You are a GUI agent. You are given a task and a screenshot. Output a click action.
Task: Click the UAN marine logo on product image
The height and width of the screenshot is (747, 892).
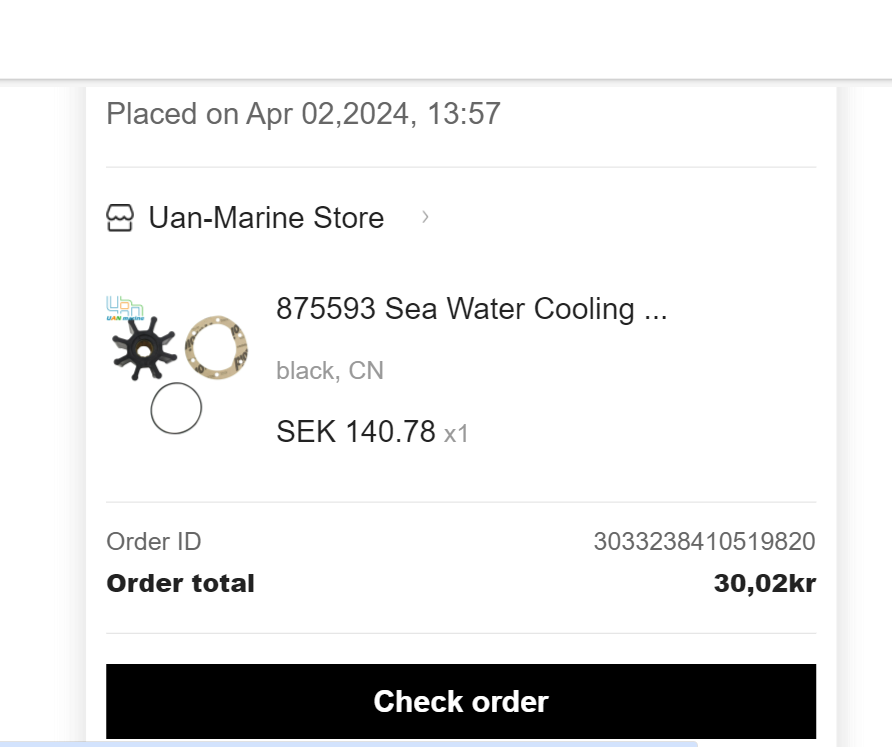coord(125,309)
